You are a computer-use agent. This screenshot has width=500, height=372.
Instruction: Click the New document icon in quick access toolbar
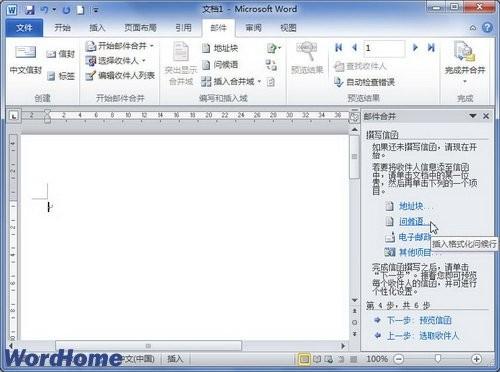click(x=80, y=10)
